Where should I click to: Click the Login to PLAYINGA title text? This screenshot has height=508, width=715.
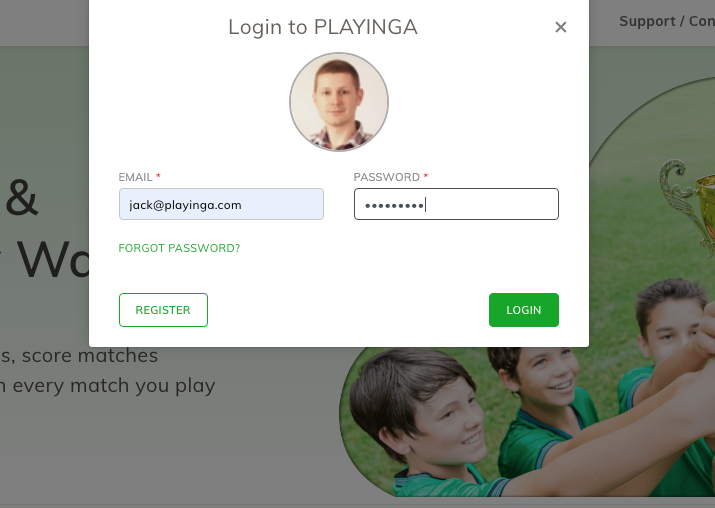pyautogui.click(x=323, y=27)
